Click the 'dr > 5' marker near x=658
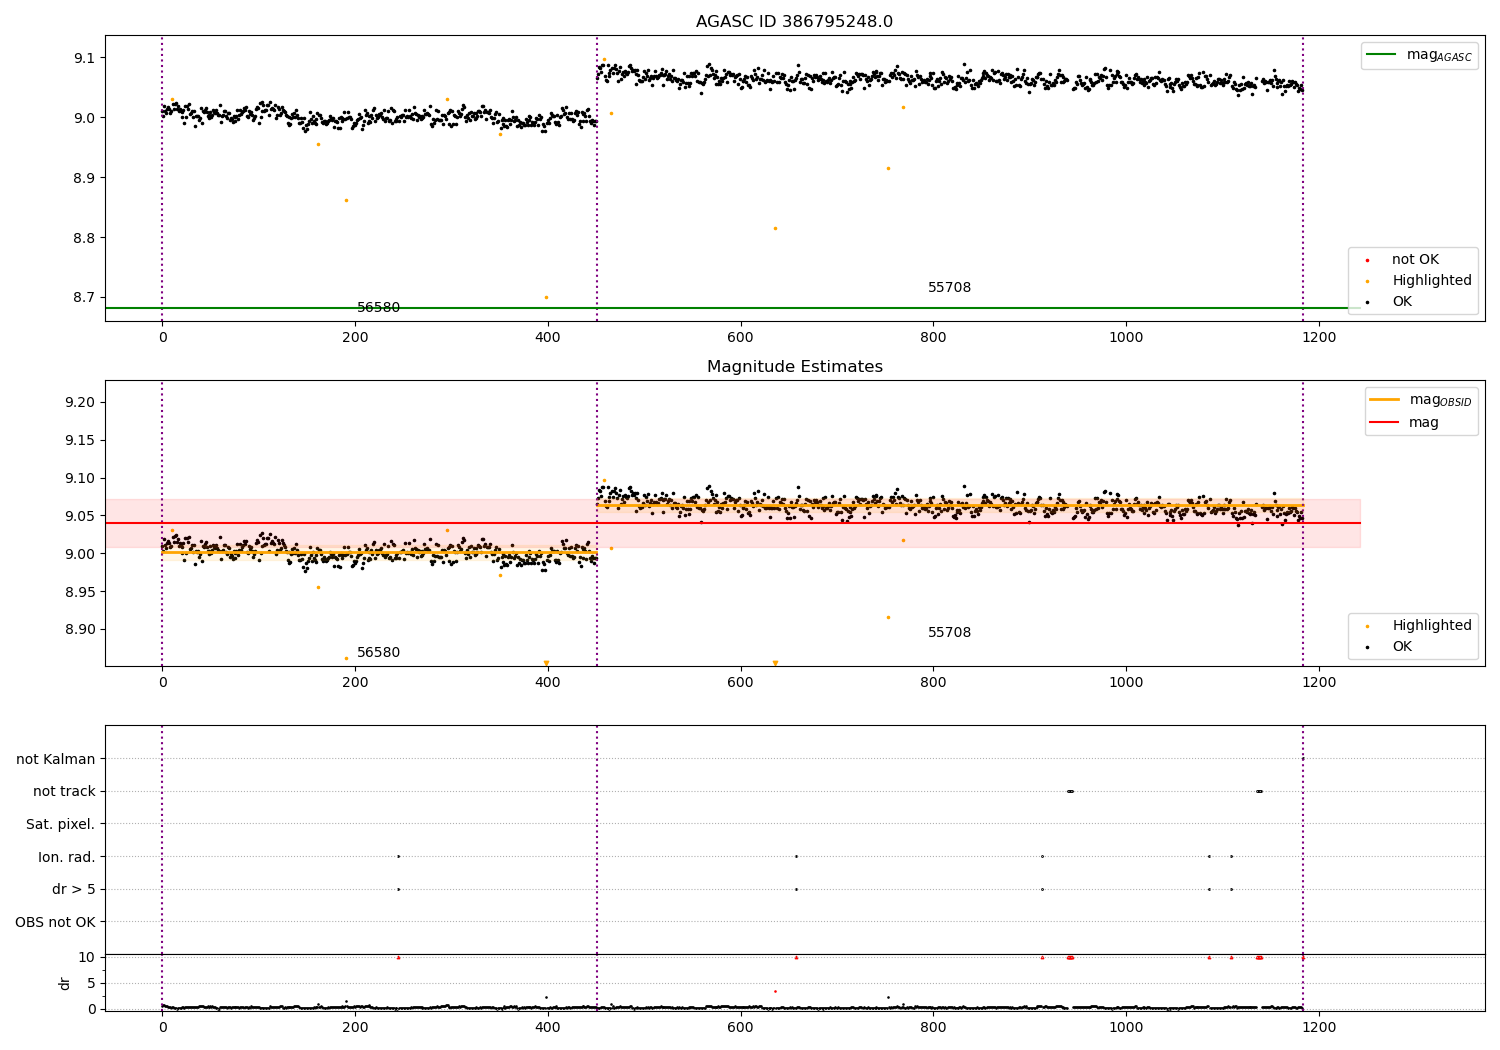Viewport: 1500px width, 1050px height. 796,889
